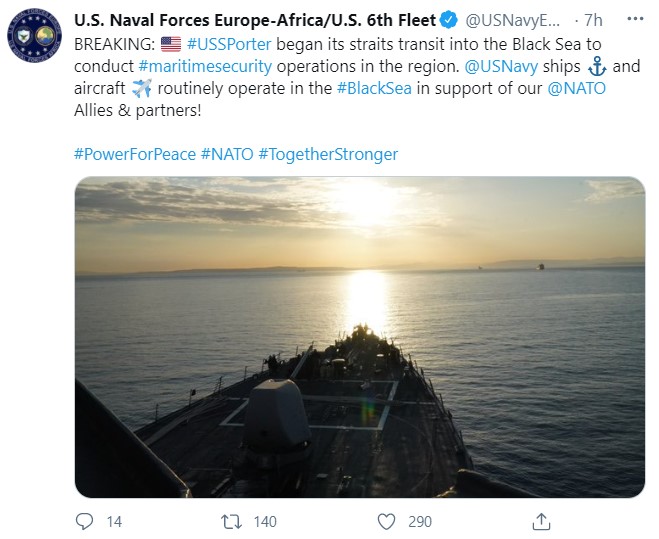Click the reply speech bubble icon
This screenshot has width=659, height=539.
[85, 521]
